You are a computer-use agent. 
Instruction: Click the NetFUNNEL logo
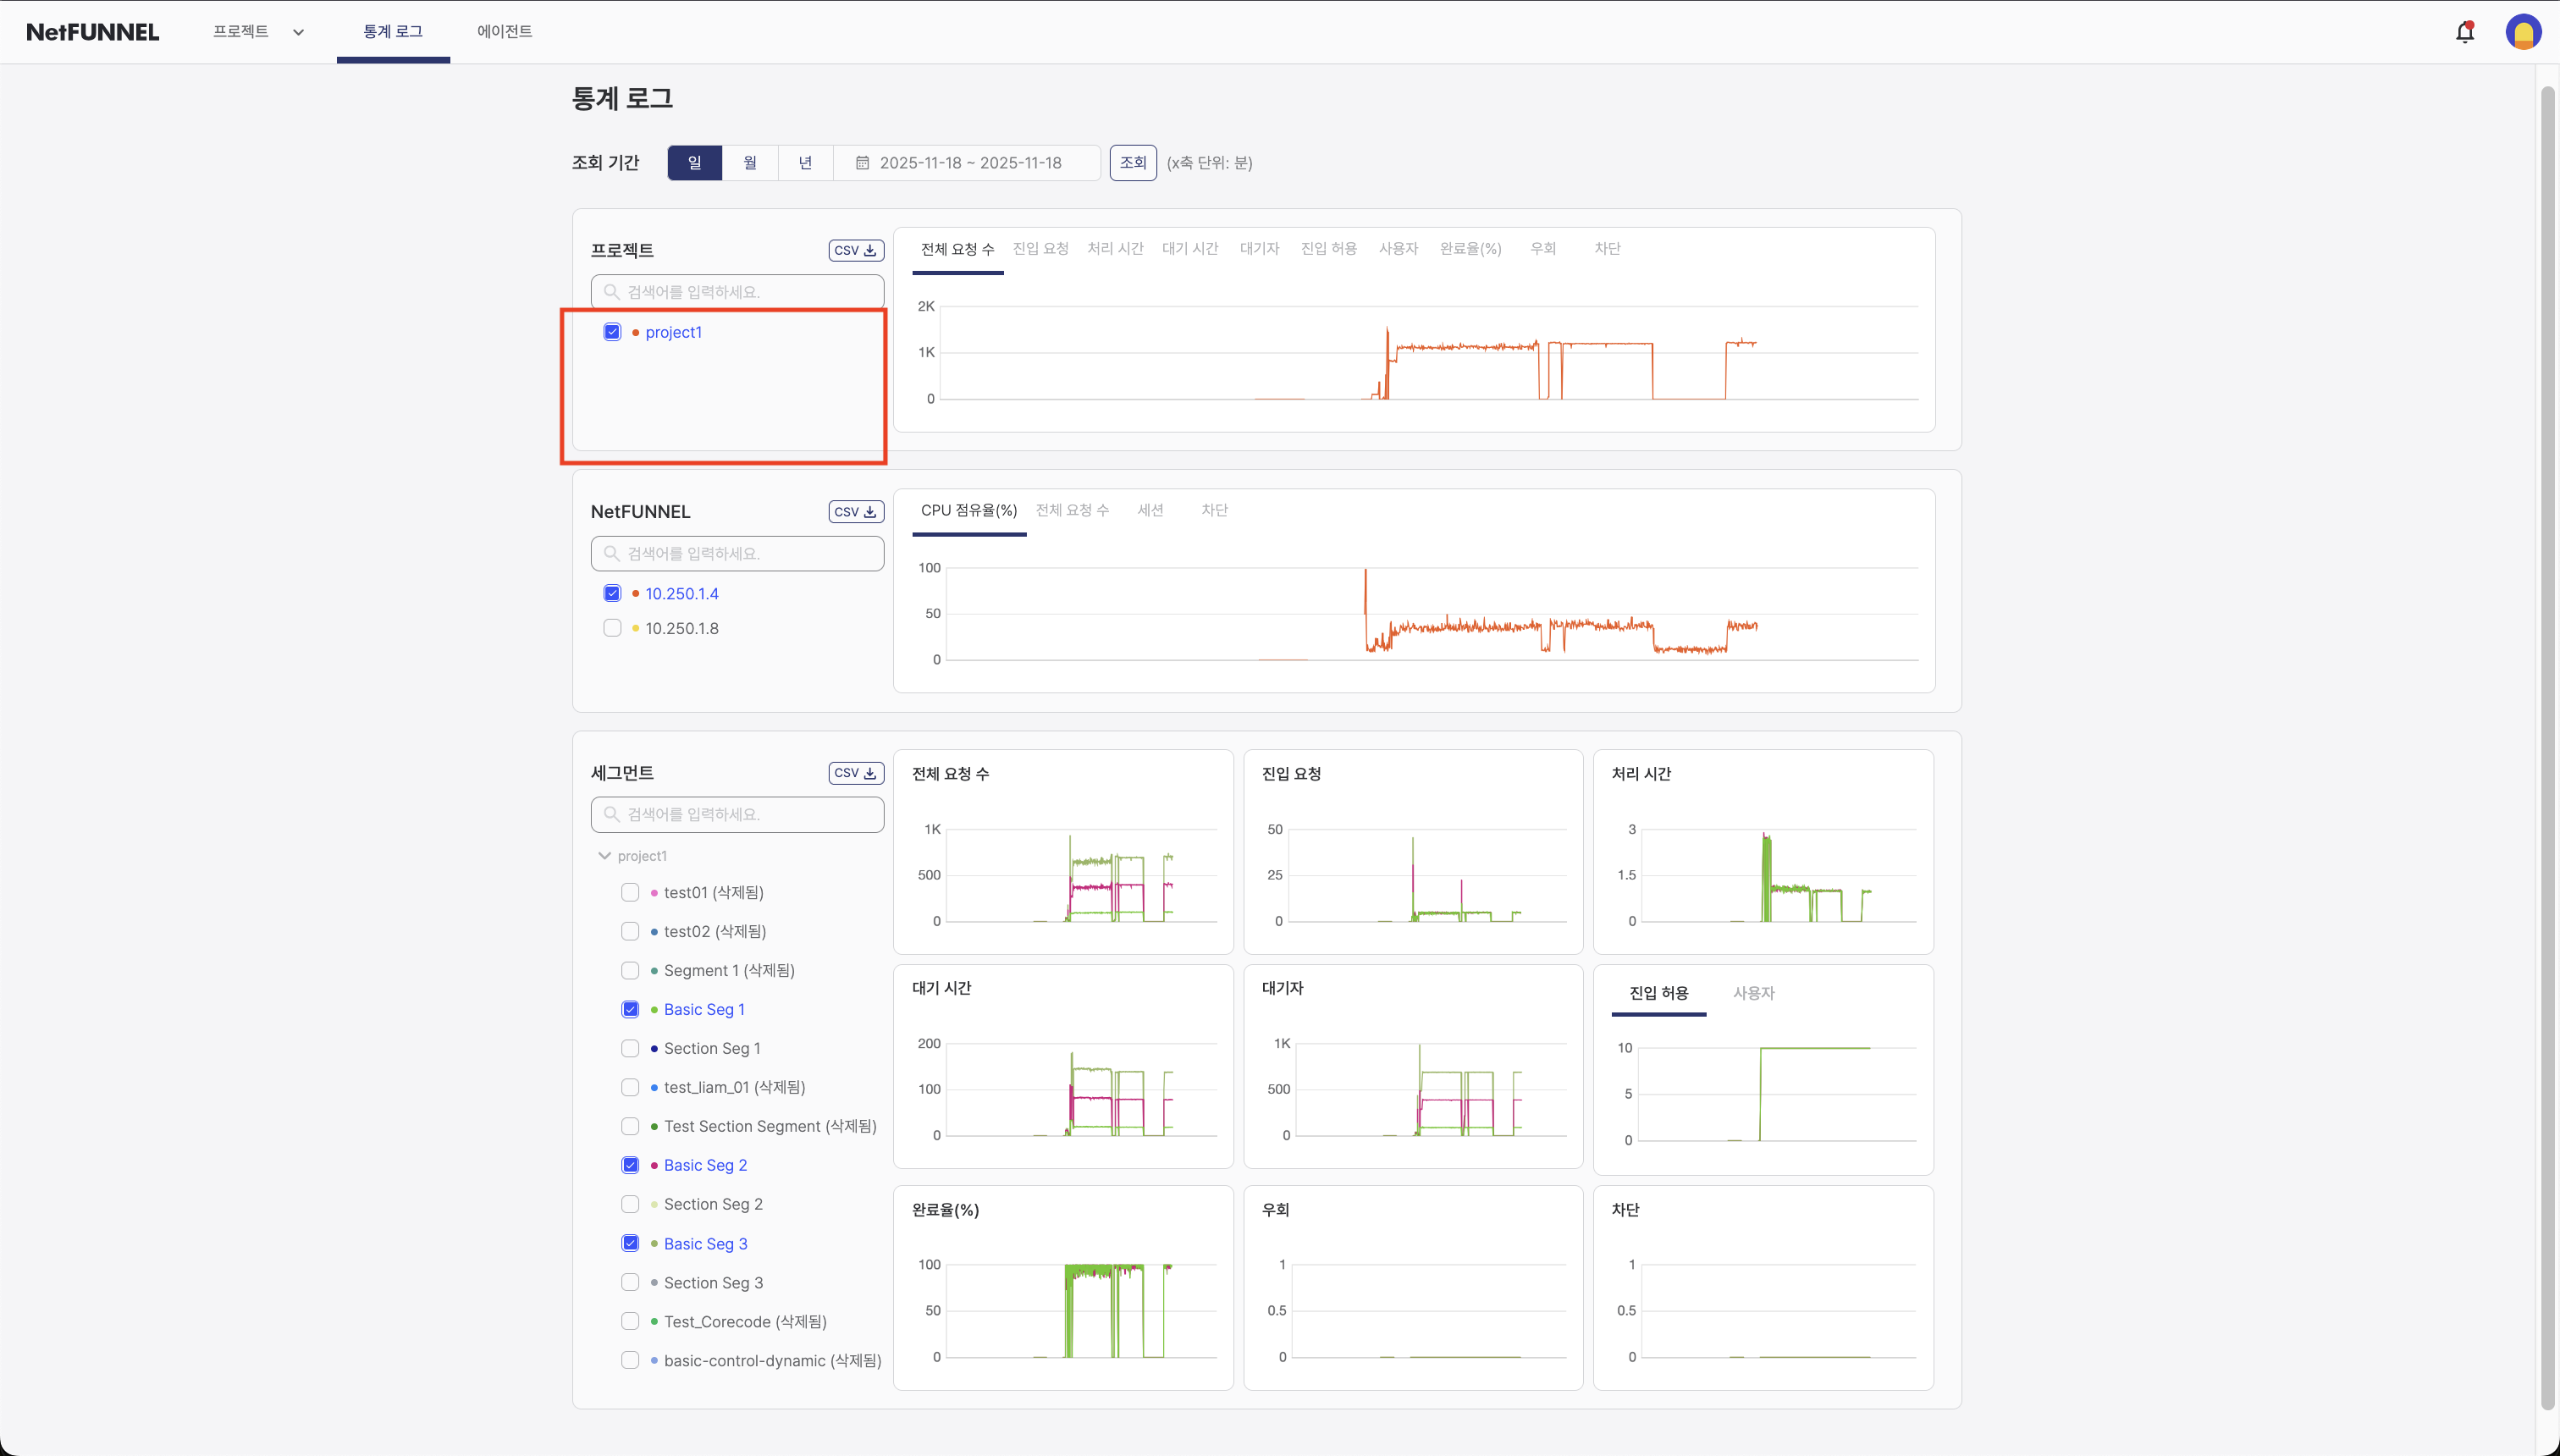click(92, 32)
